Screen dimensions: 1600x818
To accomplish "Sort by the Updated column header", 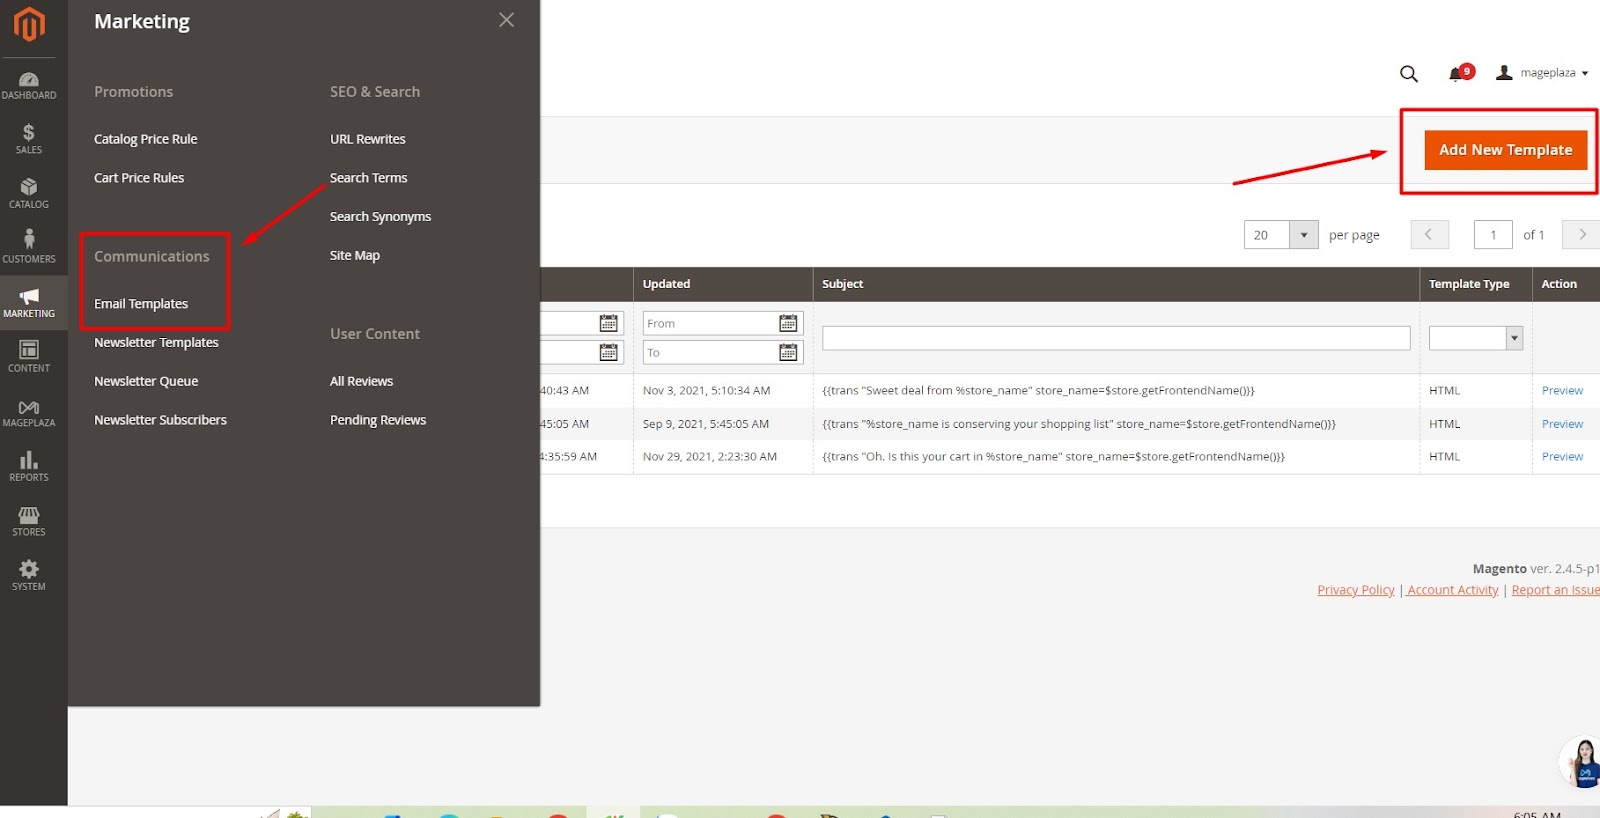I will (723, 284).
